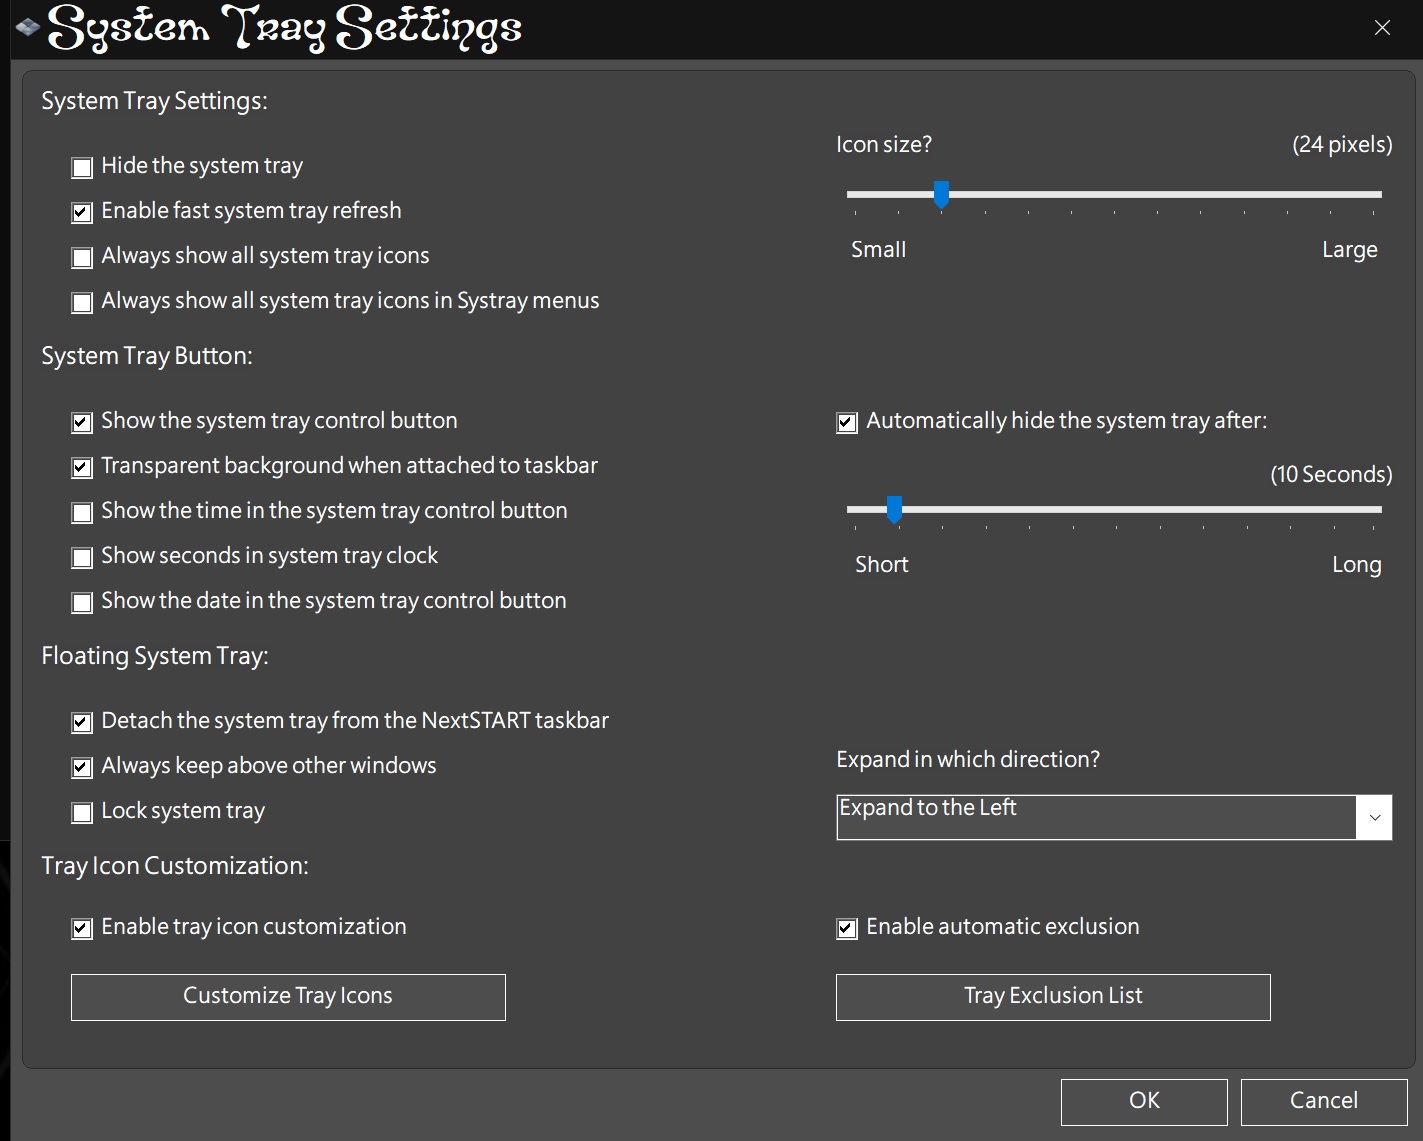Disable Transparent background when attached to taskbar
The width and height of the screenshot is (1423, 1141).
point(82,468)
